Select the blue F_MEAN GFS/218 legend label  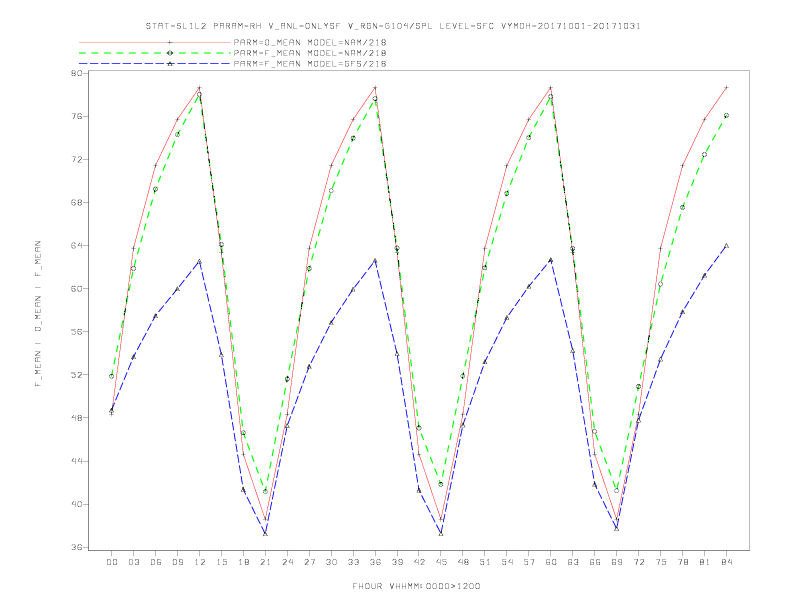point(310,64)
